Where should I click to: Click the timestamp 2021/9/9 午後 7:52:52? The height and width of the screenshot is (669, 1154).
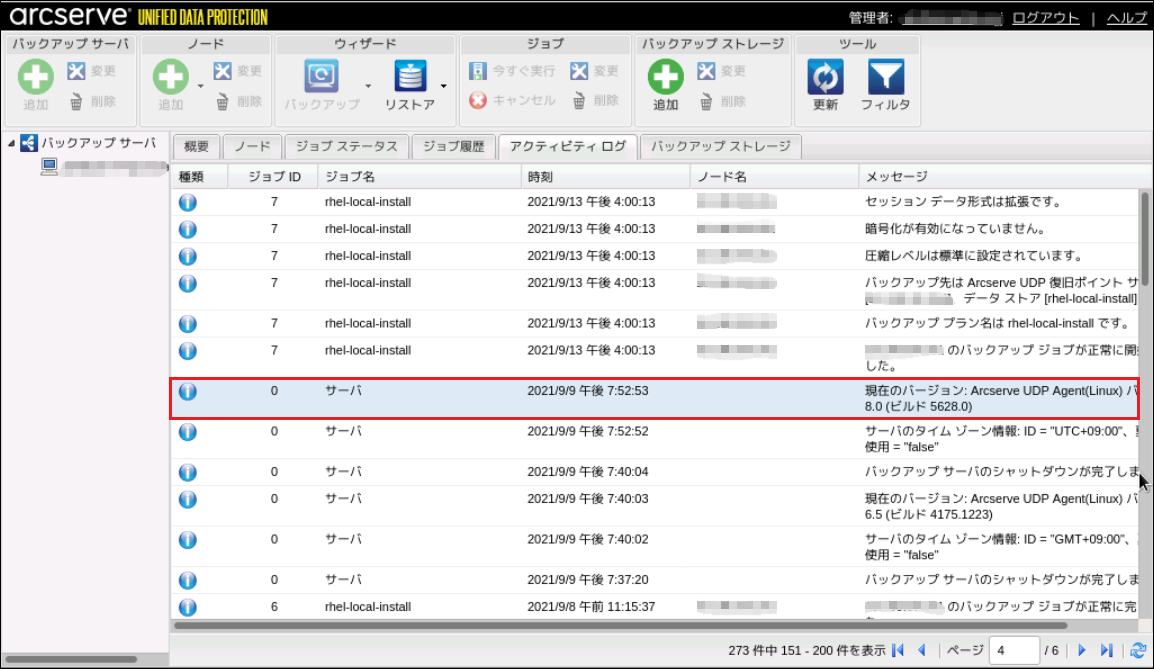587,431
